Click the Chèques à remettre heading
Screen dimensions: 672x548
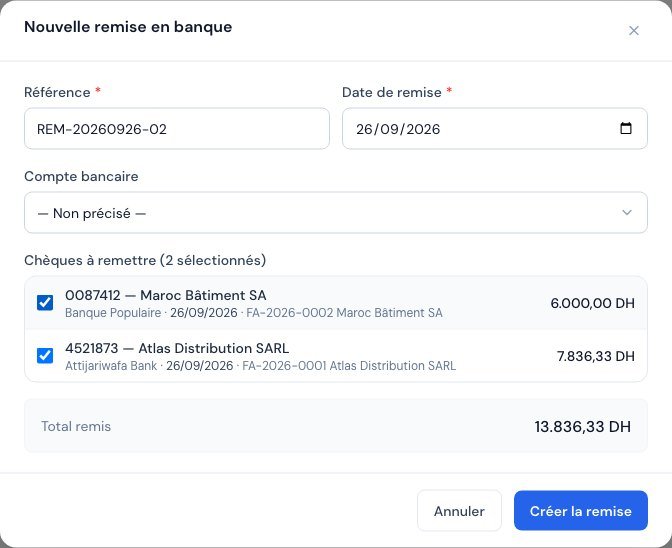[x=145, y=260]
